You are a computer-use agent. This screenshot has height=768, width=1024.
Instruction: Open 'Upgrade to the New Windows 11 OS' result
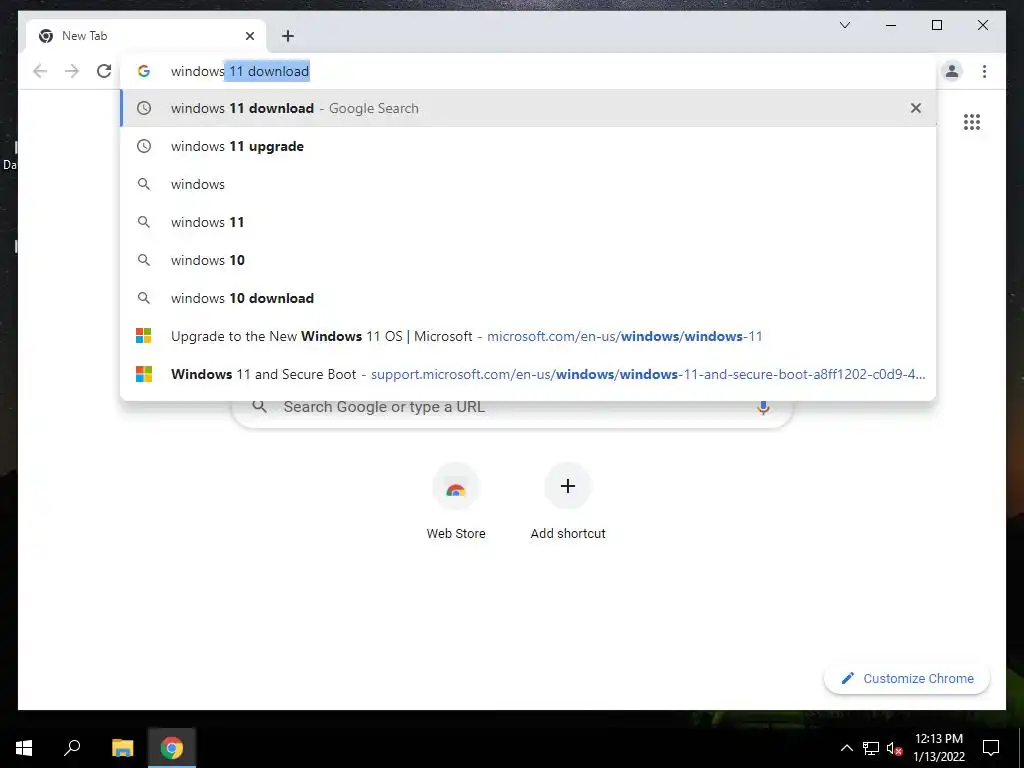[528, 336]
